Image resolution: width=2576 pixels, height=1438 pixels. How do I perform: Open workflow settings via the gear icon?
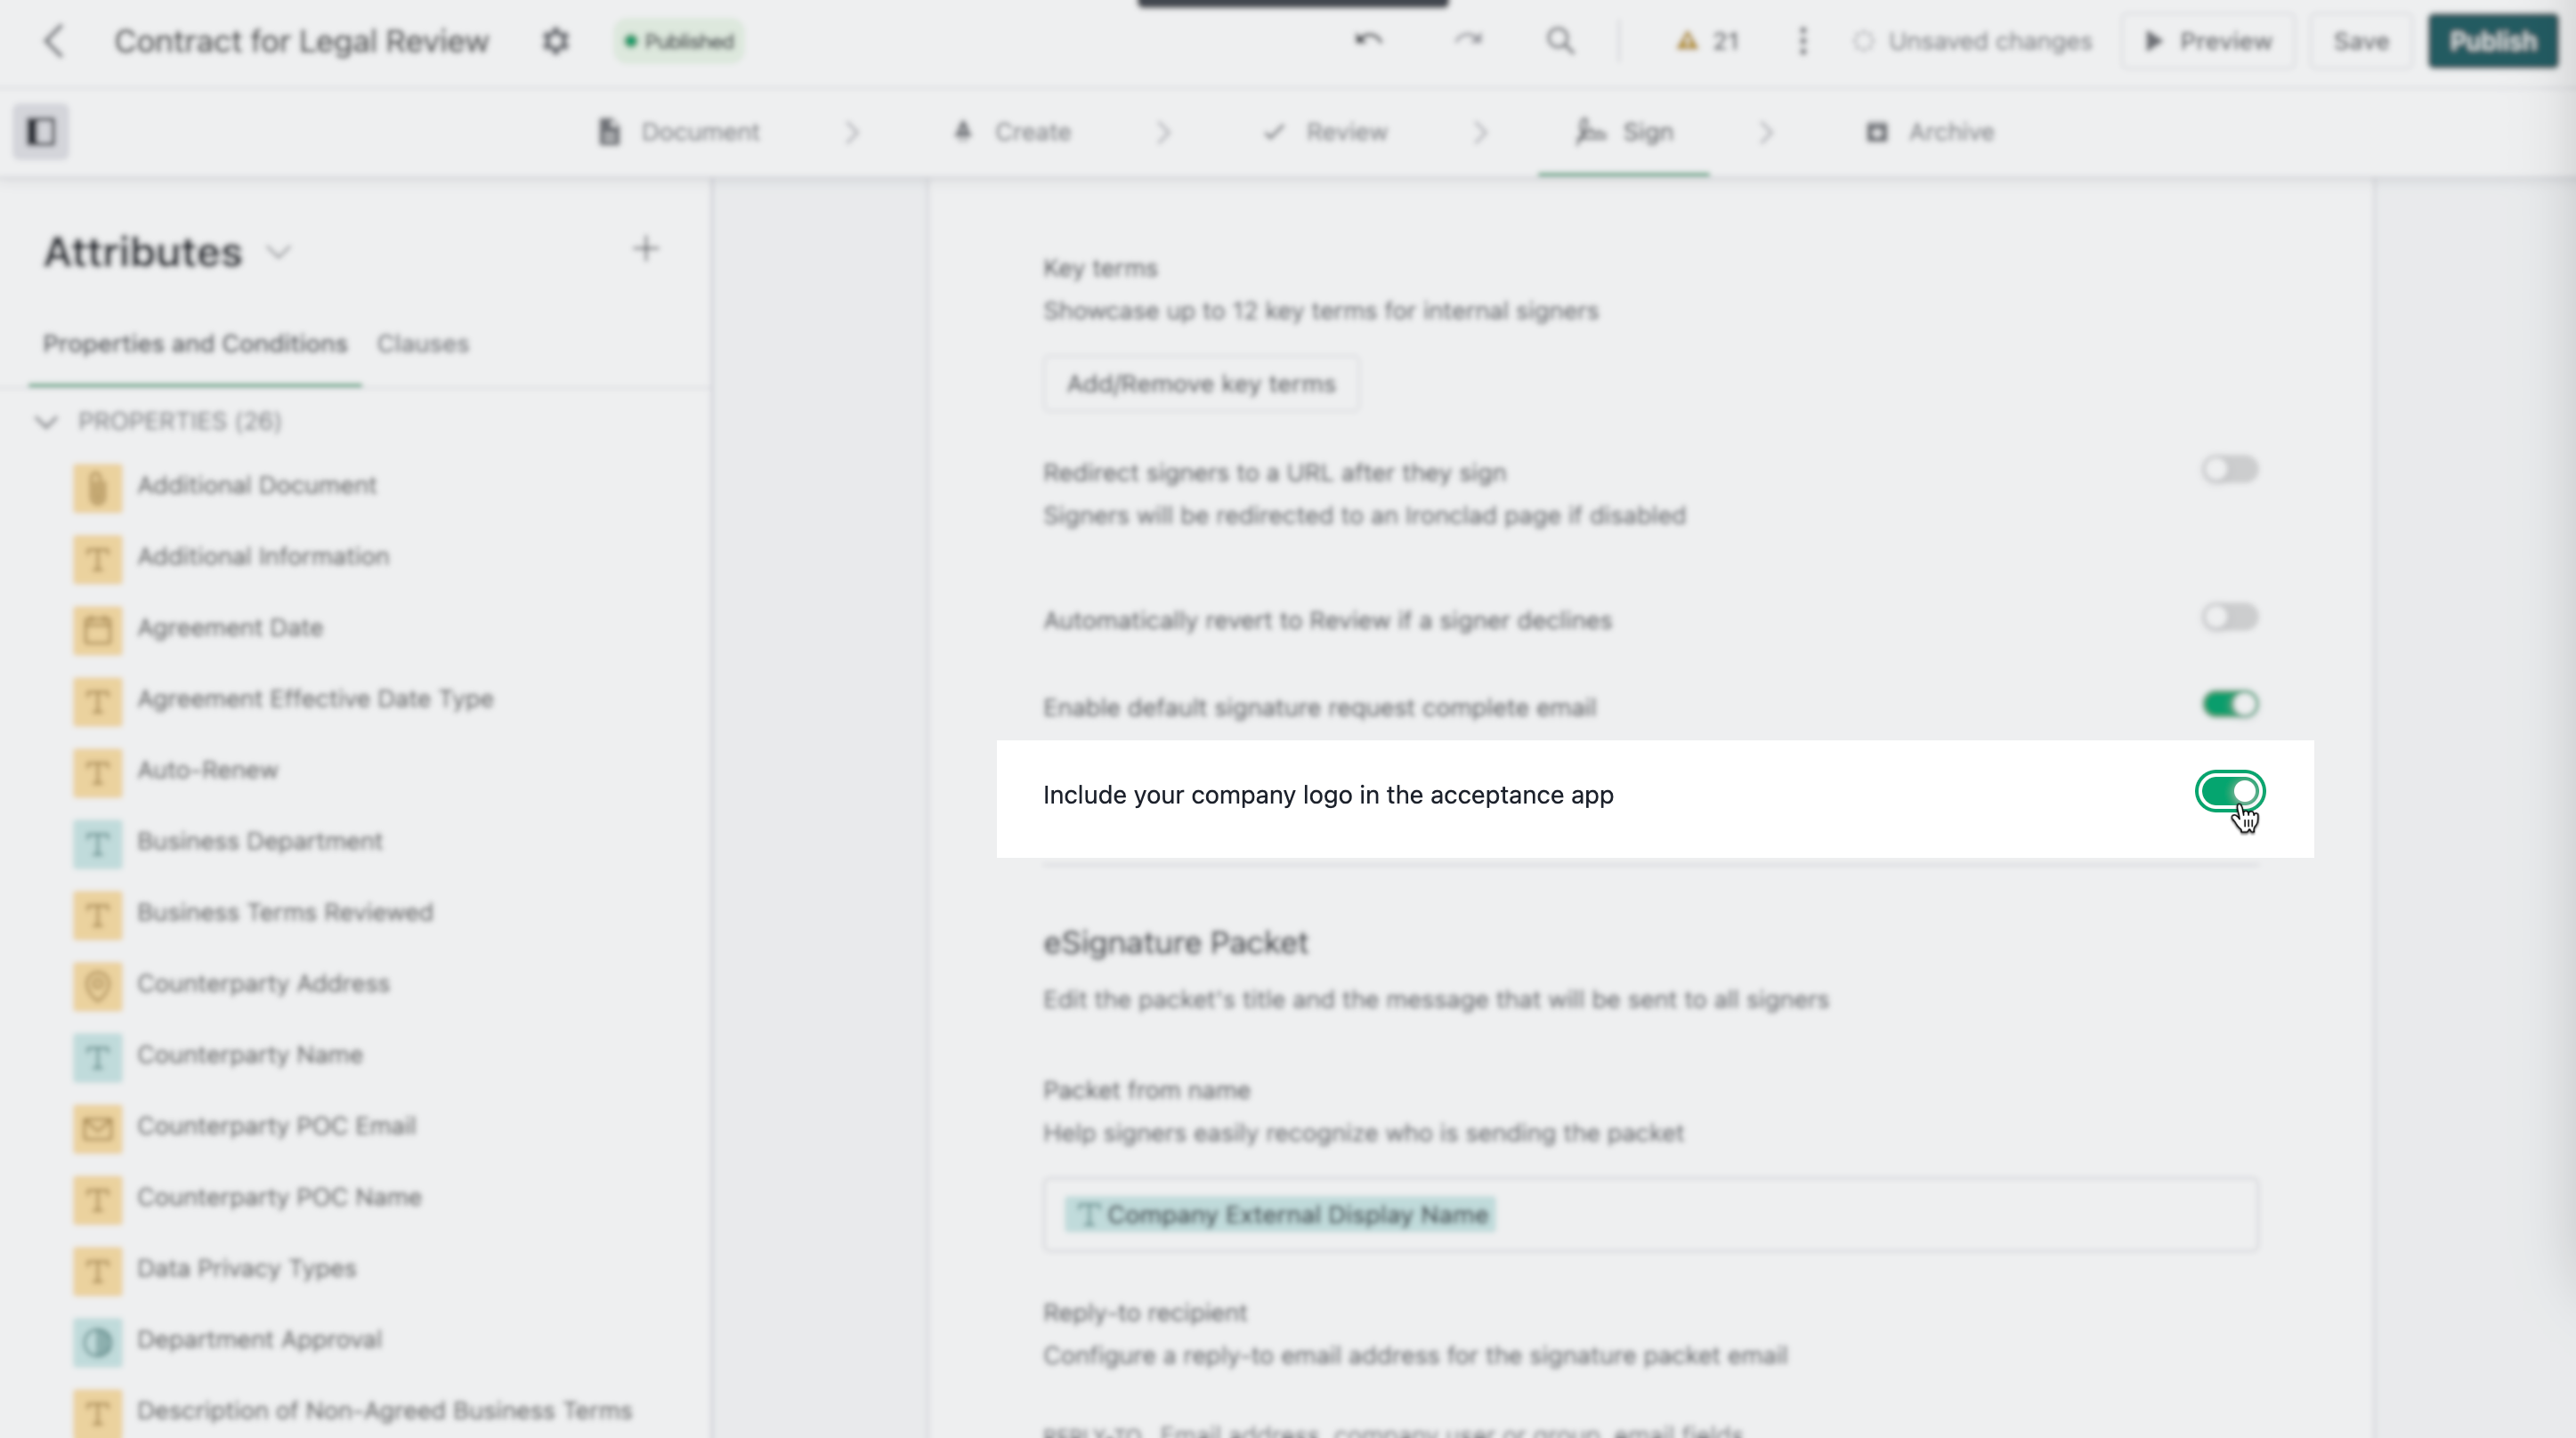556,41
